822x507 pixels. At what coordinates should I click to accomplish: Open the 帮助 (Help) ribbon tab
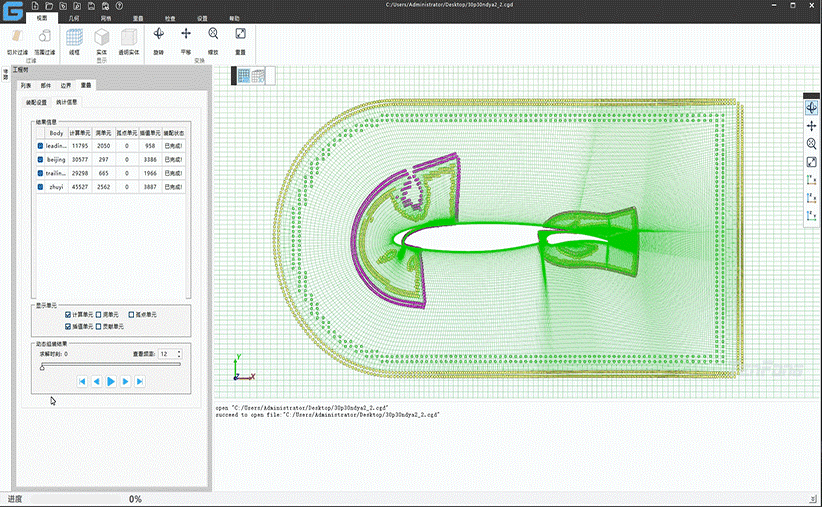234,18
